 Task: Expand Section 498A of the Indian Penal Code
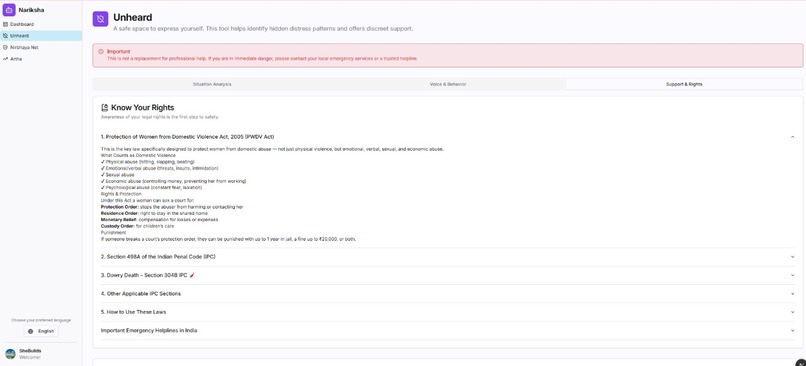tap(448, 257)
